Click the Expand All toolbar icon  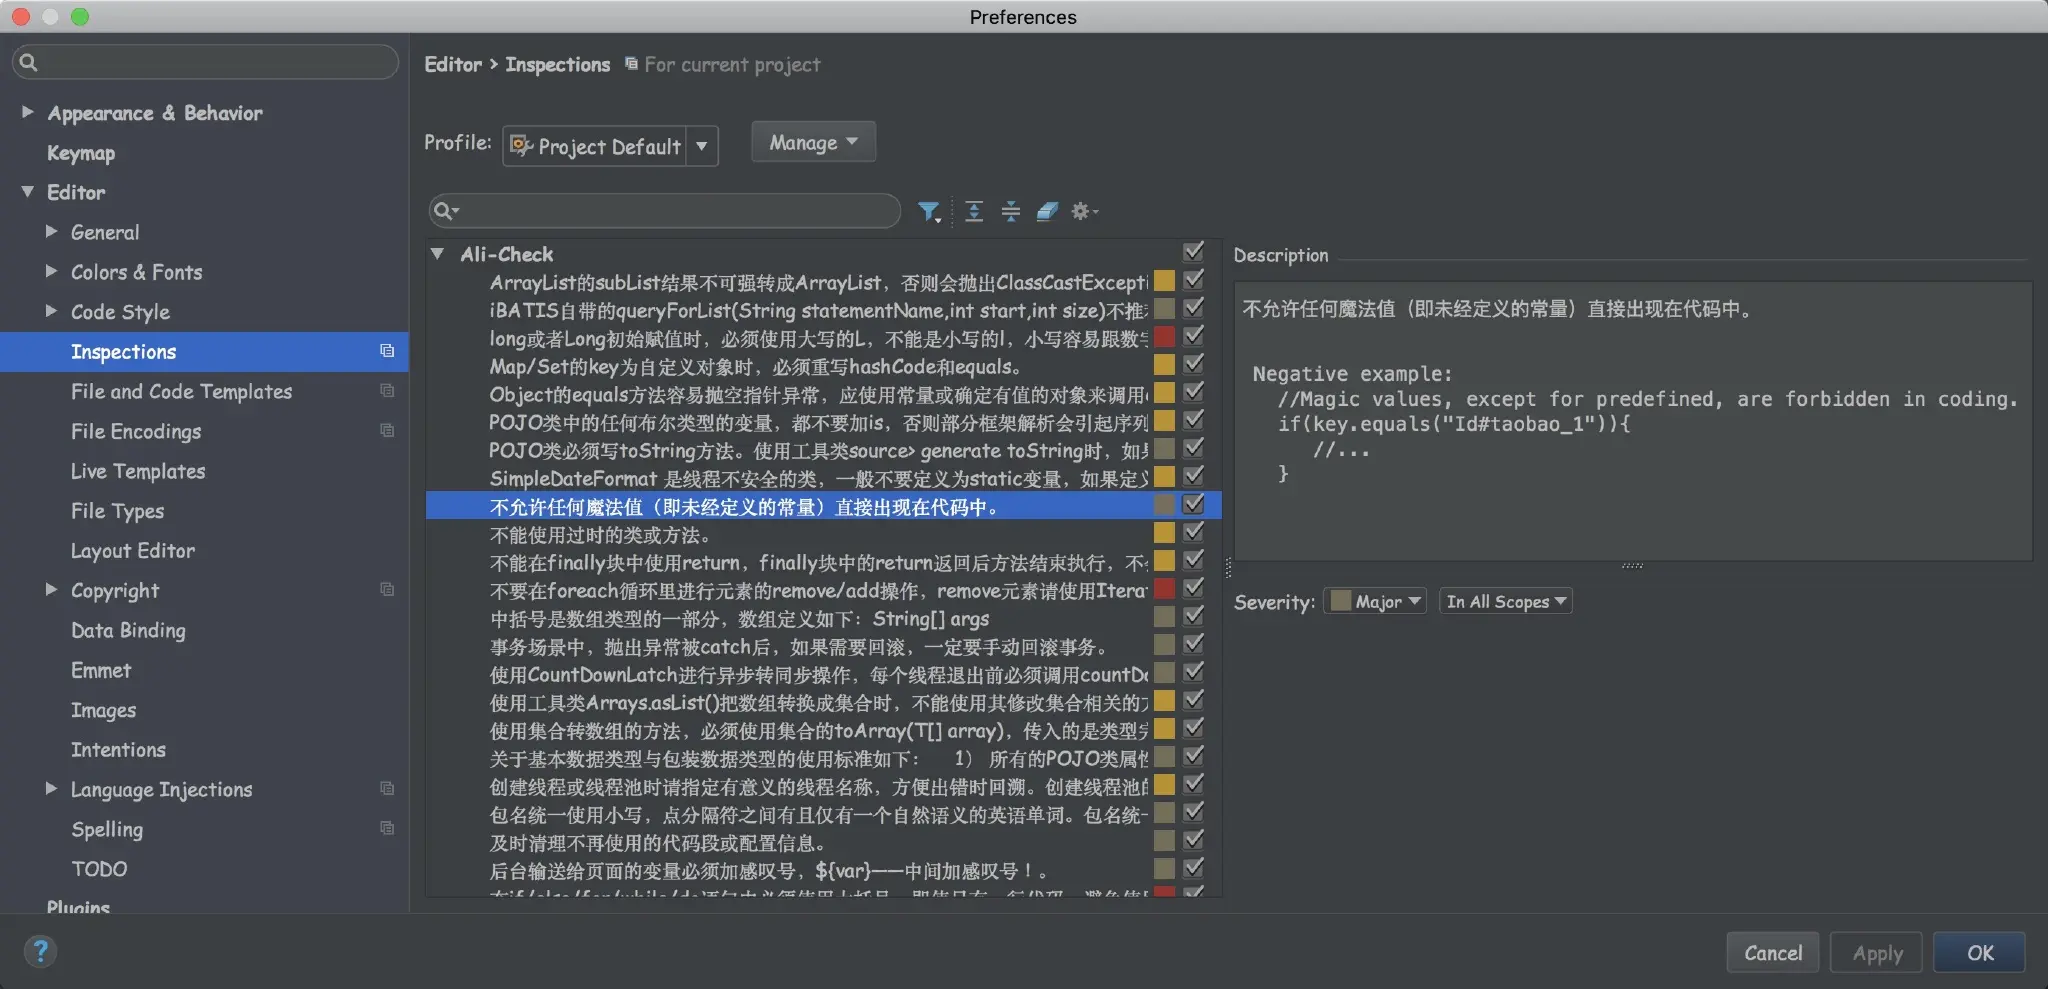974,211
